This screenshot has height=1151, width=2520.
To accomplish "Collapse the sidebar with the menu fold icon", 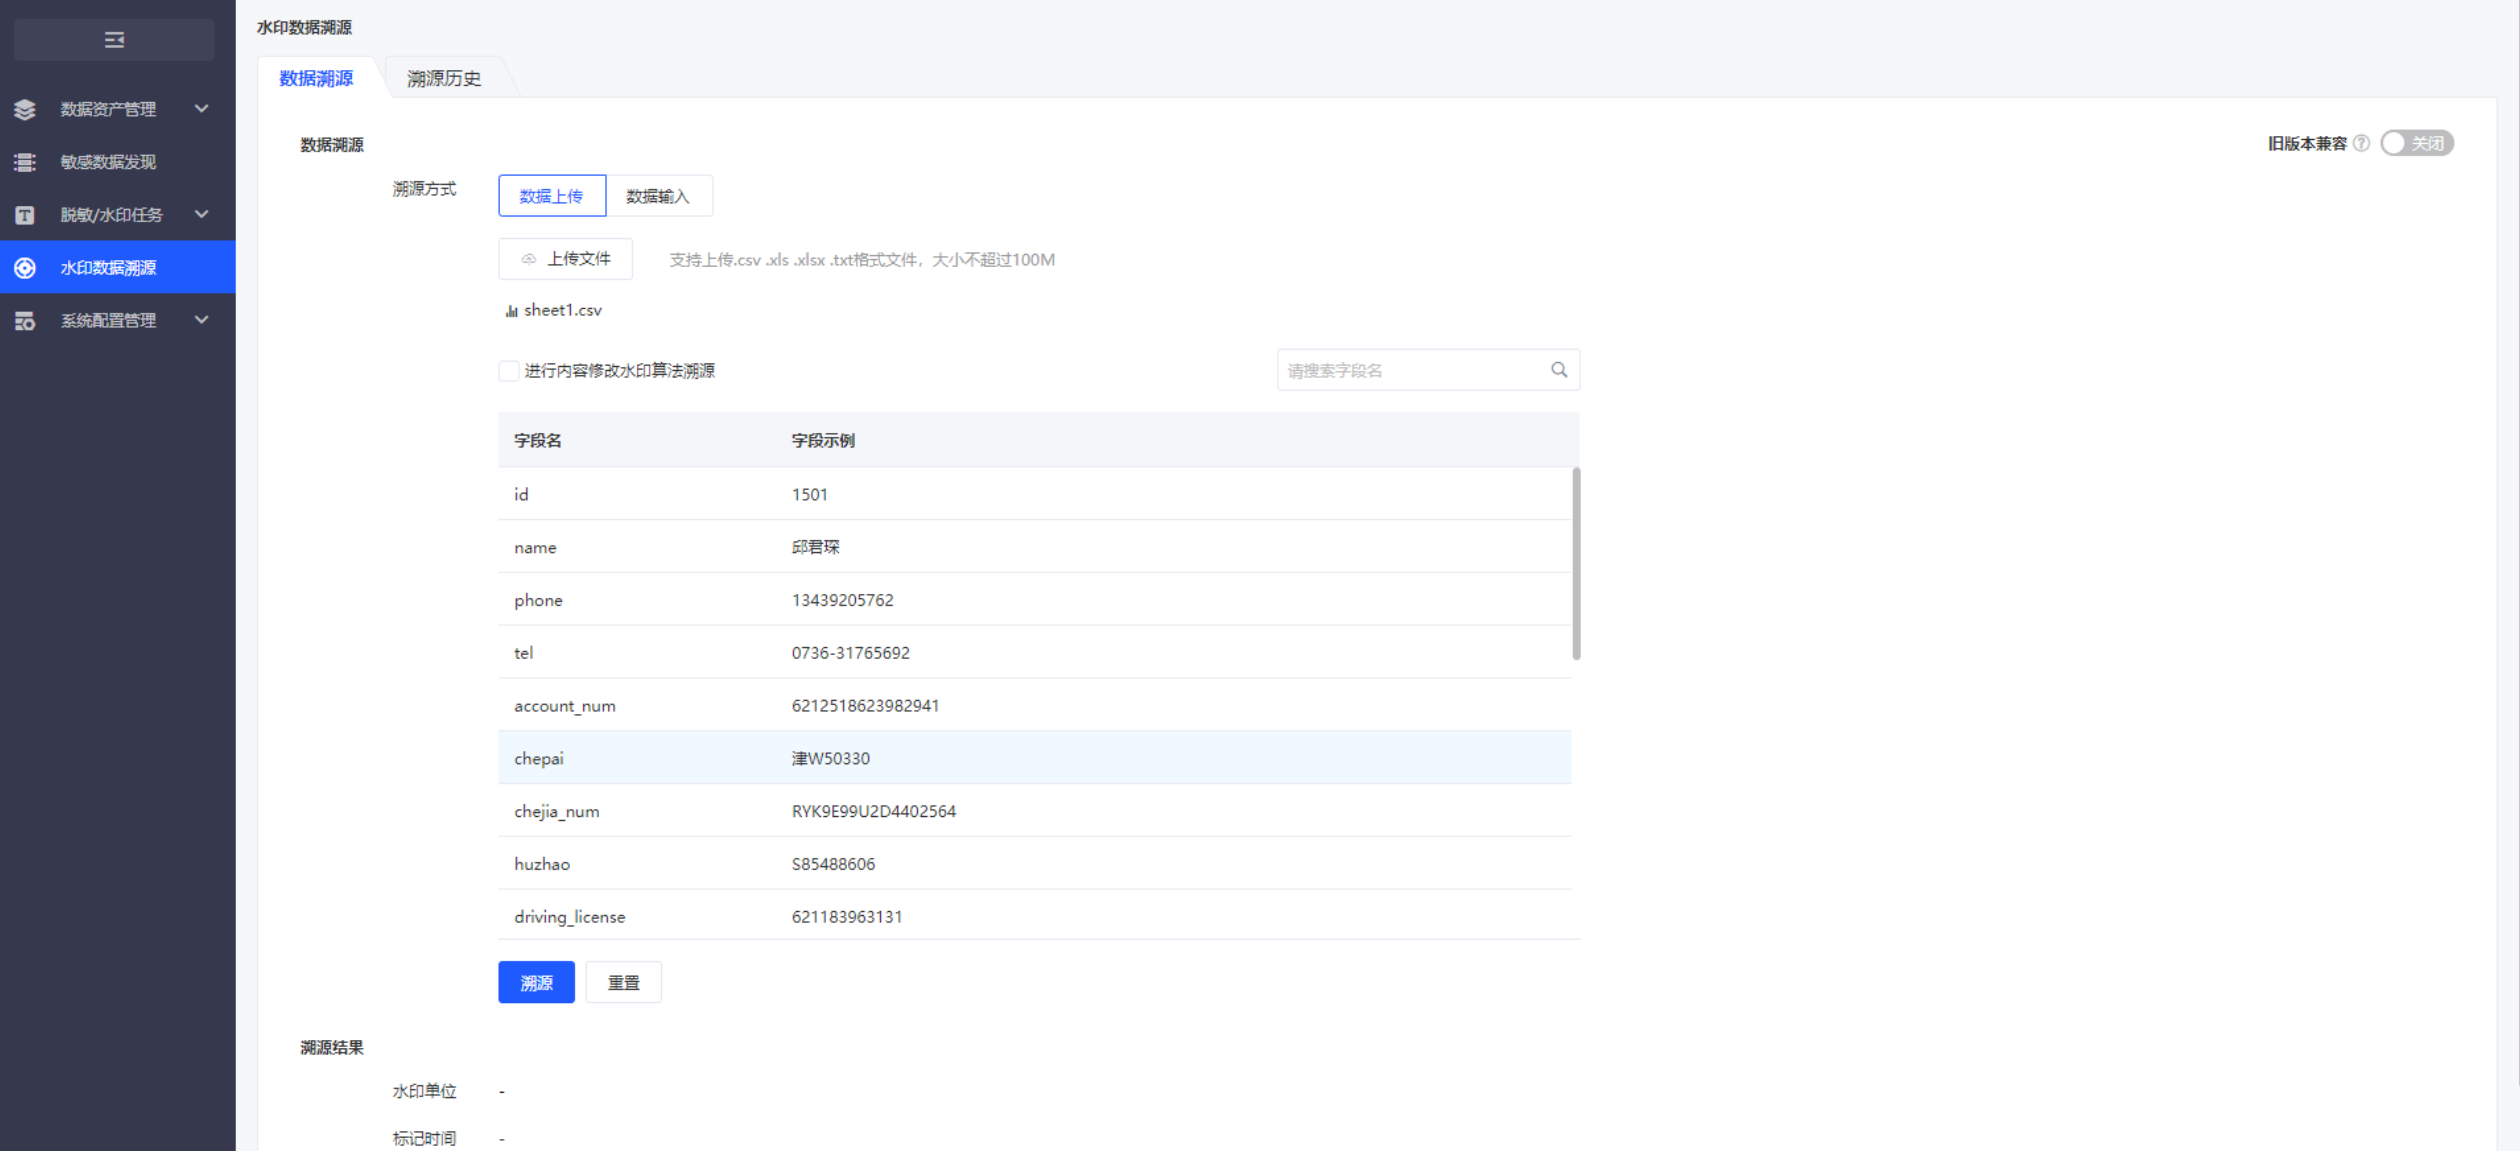I will click(114, 40).
